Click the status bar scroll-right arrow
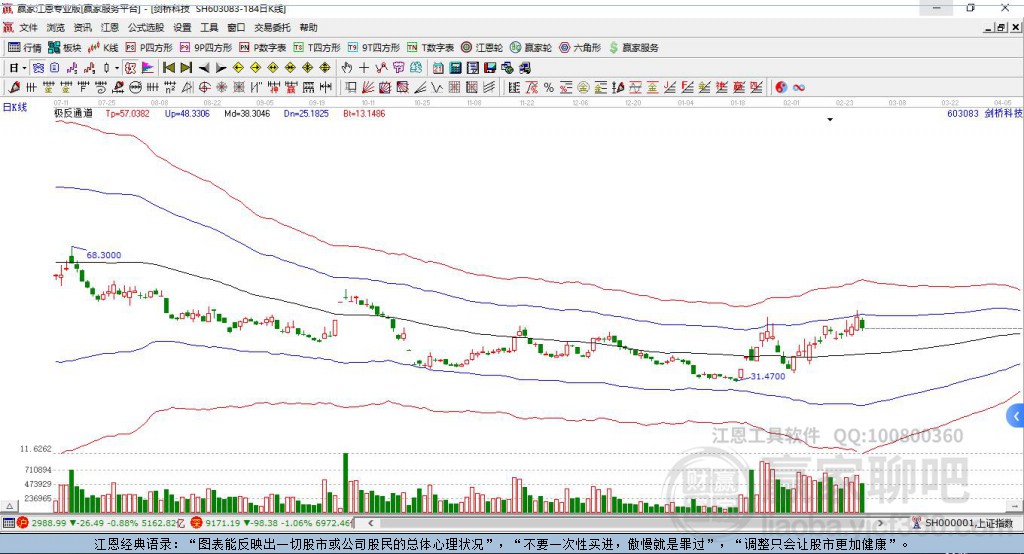This screenshot has width=1024, height=554. click(x=880, y=523)
